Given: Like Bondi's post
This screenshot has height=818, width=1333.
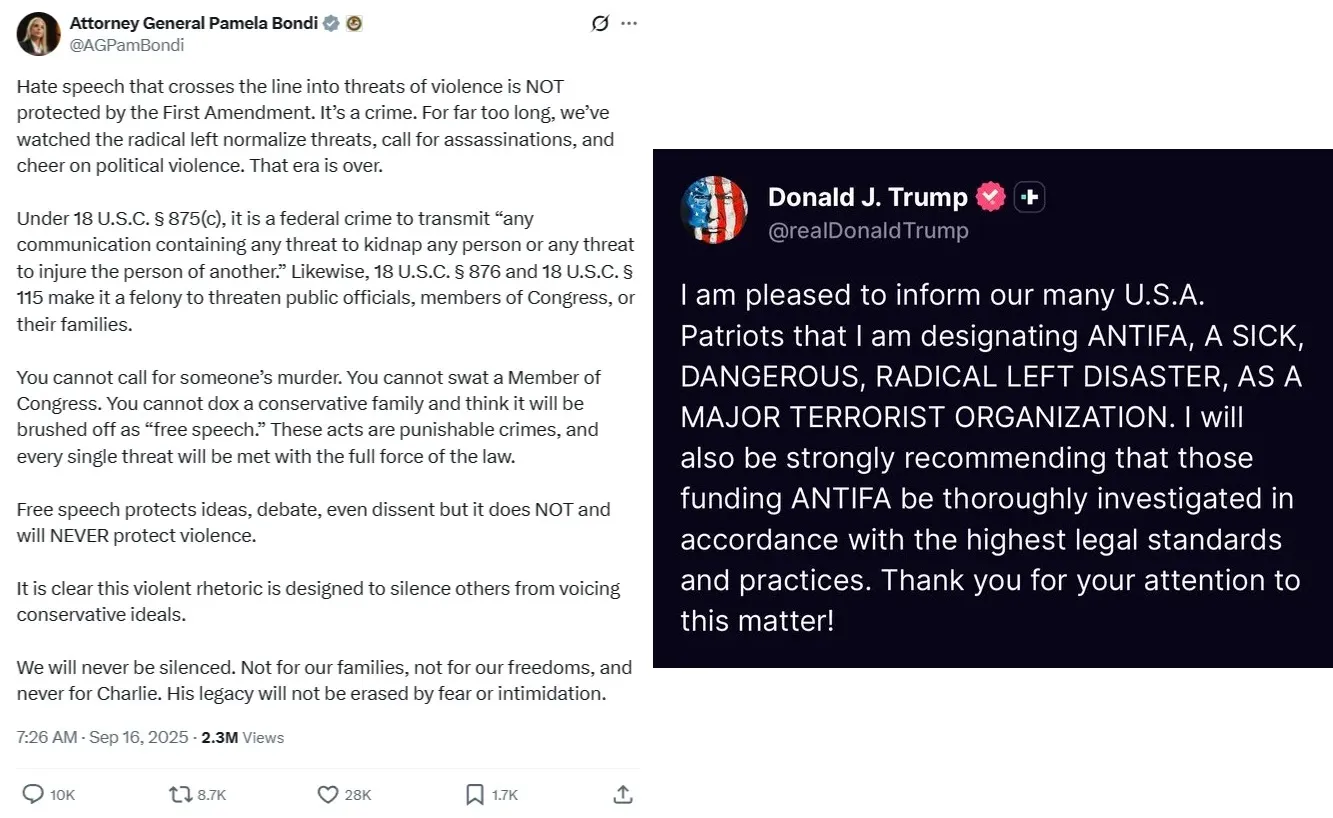Looking at the screenshot, I should point(326,794).
